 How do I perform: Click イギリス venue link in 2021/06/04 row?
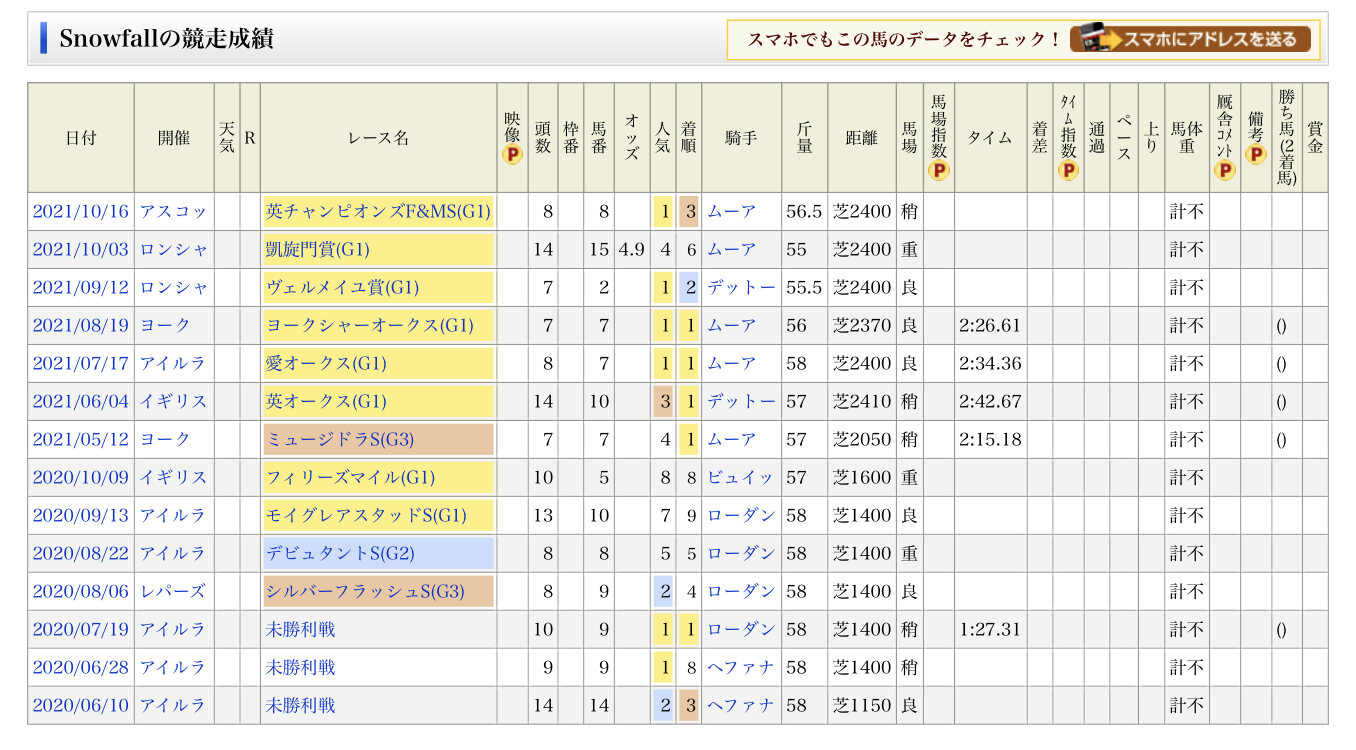click(173, 402)
